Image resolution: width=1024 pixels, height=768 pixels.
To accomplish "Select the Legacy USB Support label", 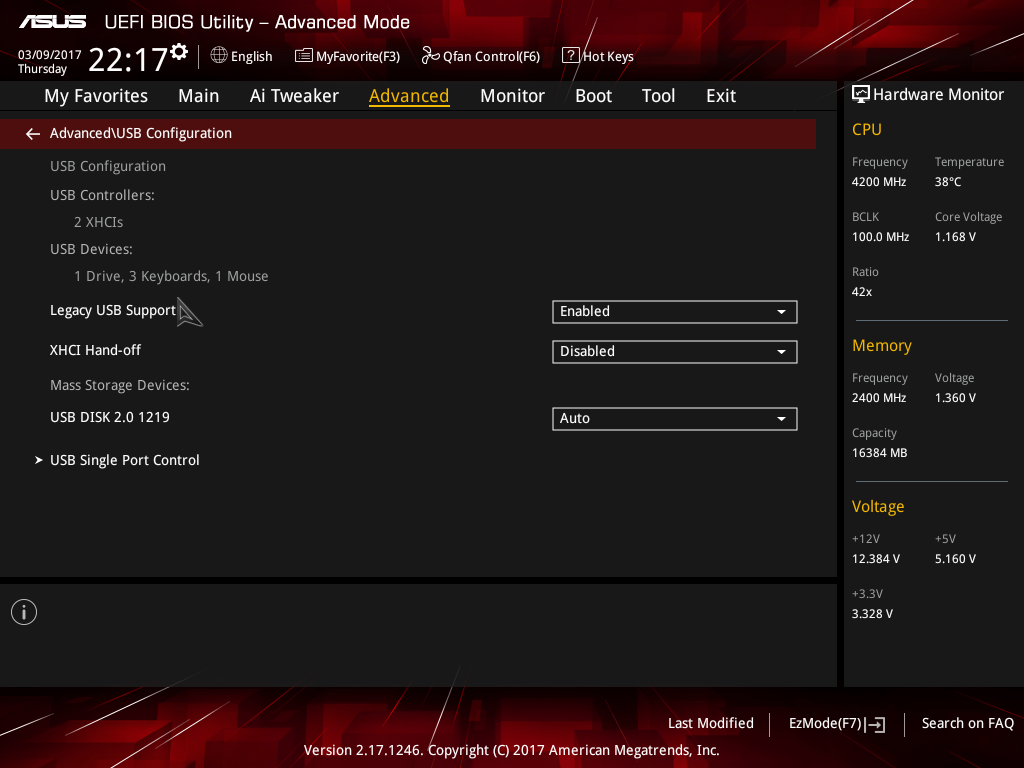I will coord(113,310).
